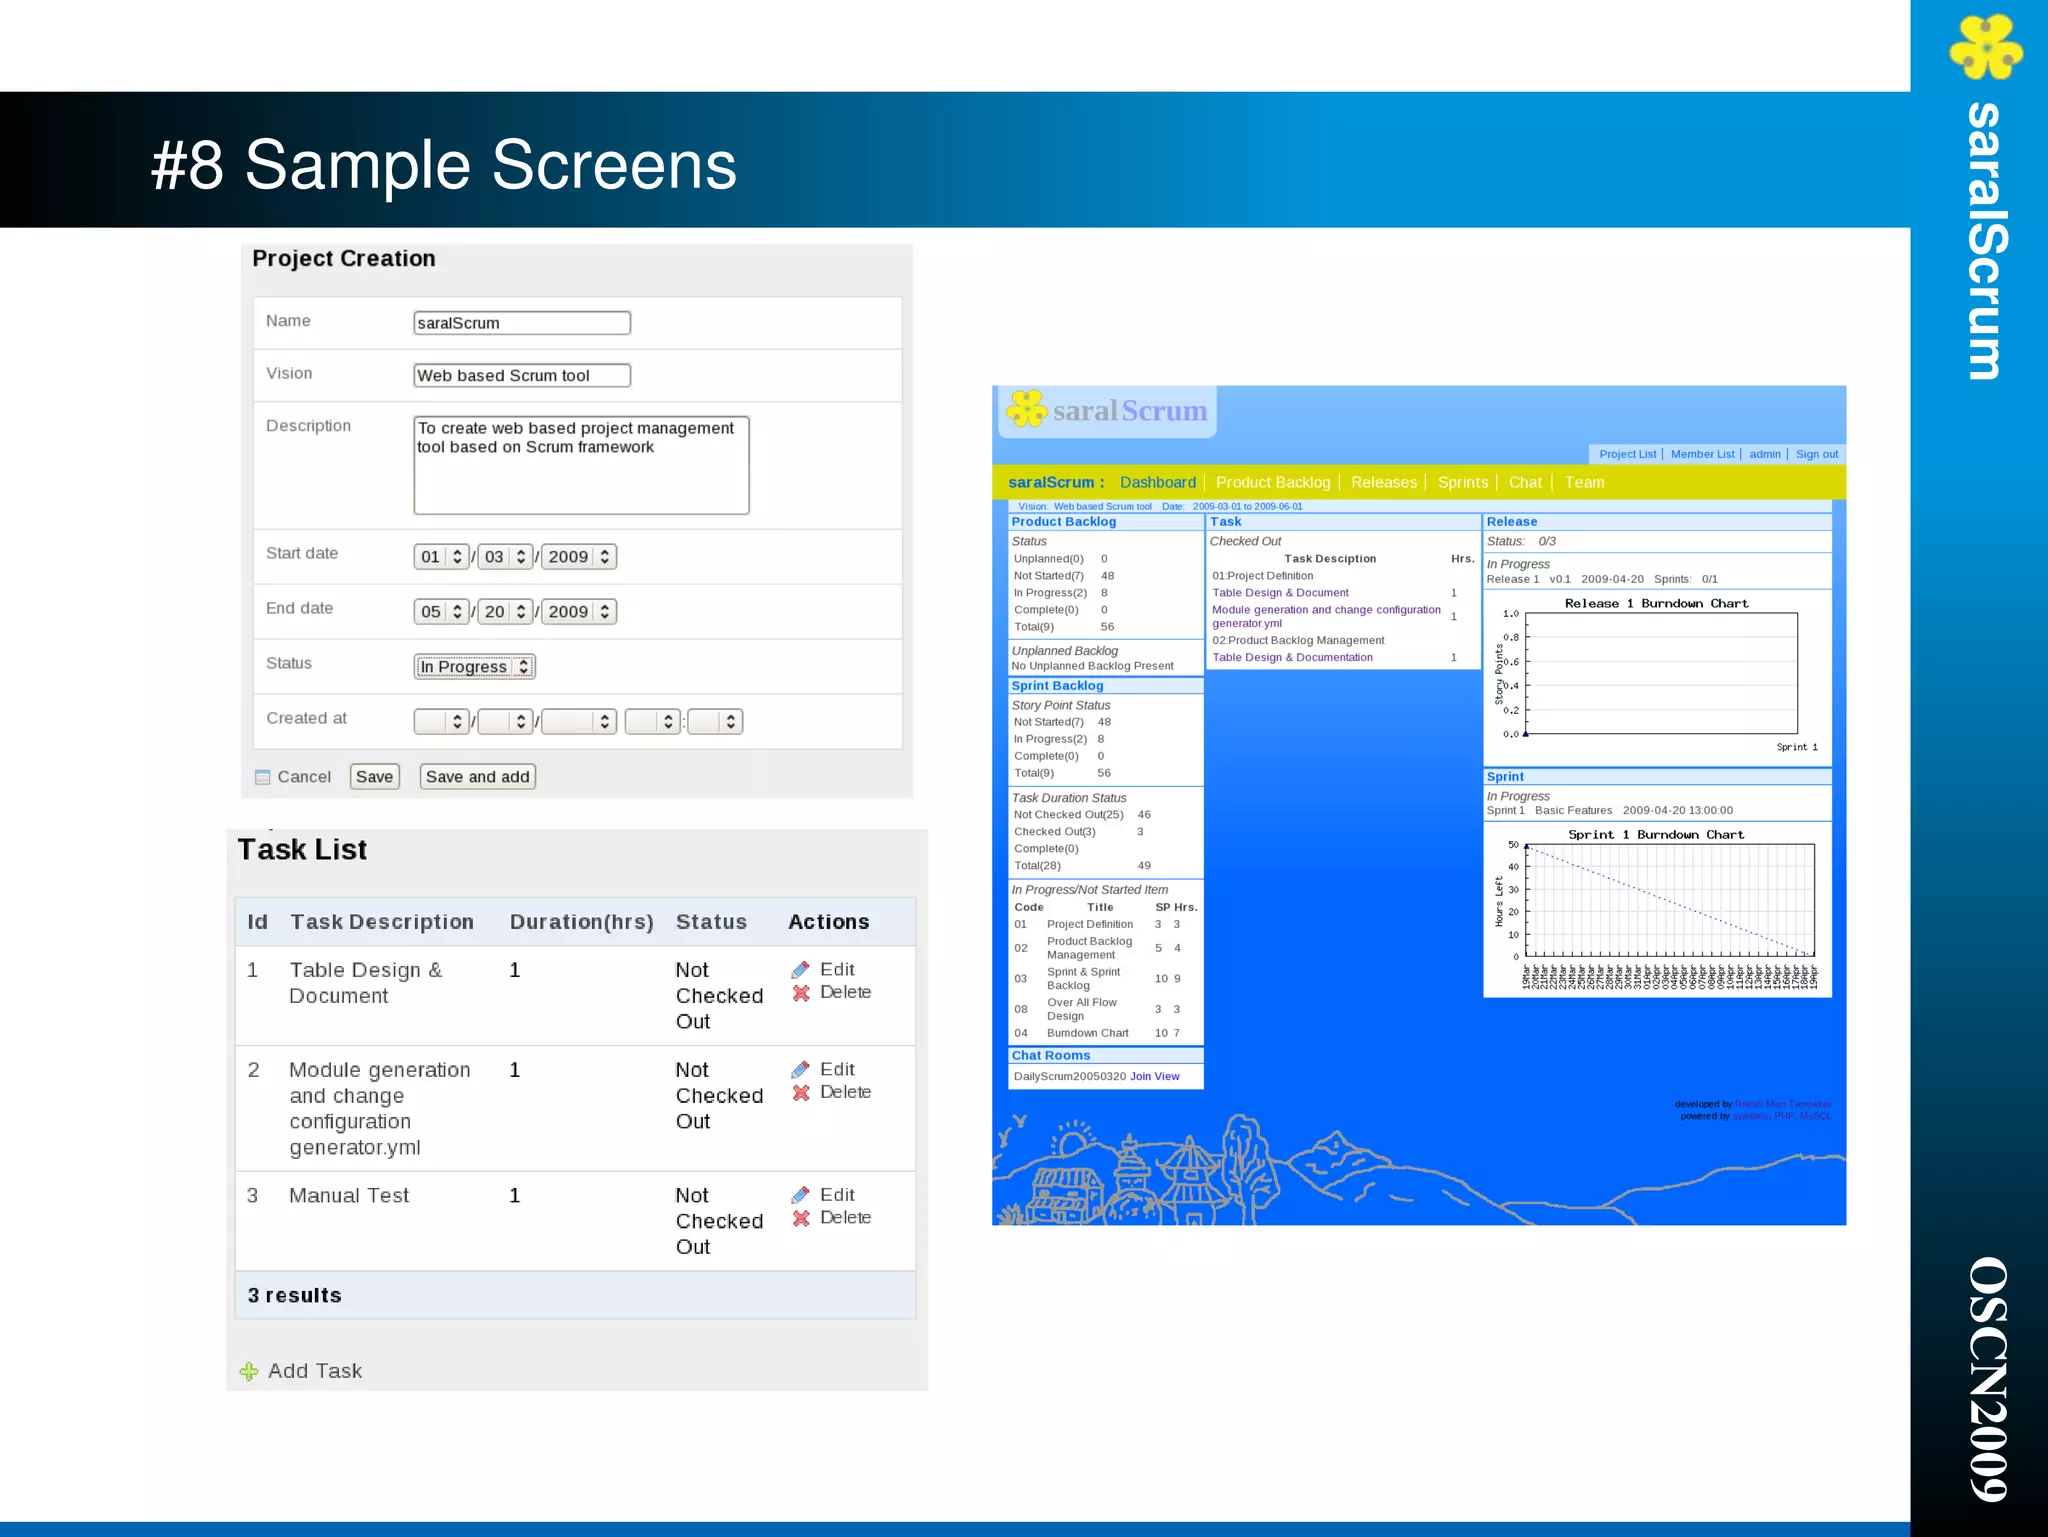Switch to the Product Backlog tab
This screenshot has height=1537, width=2048.
(1273, 482)
